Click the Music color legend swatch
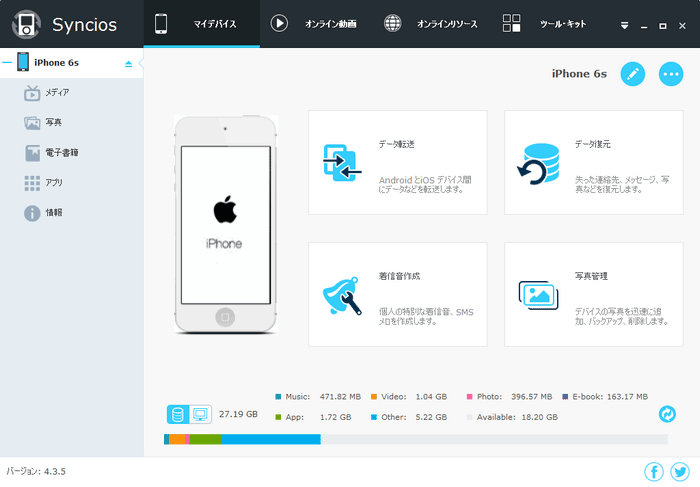 278,396
